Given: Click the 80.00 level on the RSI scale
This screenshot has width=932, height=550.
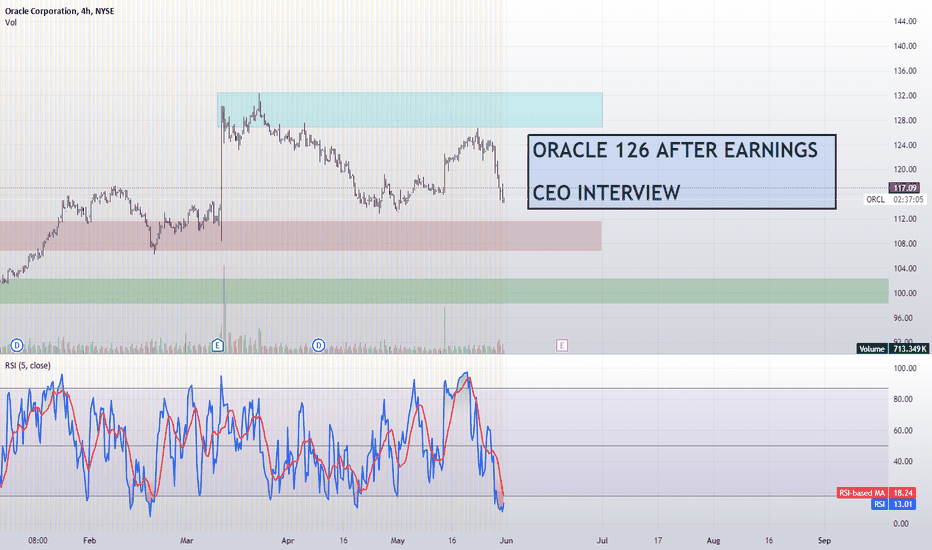Looking at the screenshot, I should click(901, 399).
